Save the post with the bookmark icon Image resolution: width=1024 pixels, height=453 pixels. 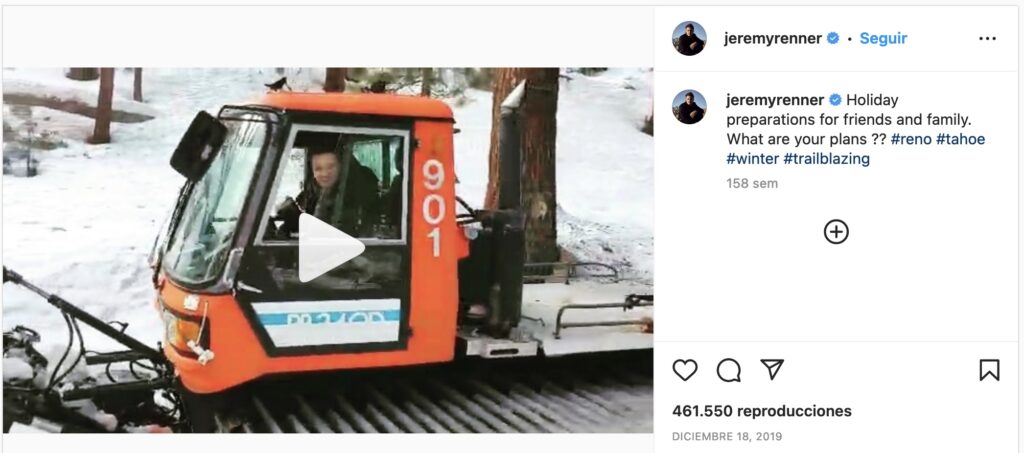coord(989,370)
